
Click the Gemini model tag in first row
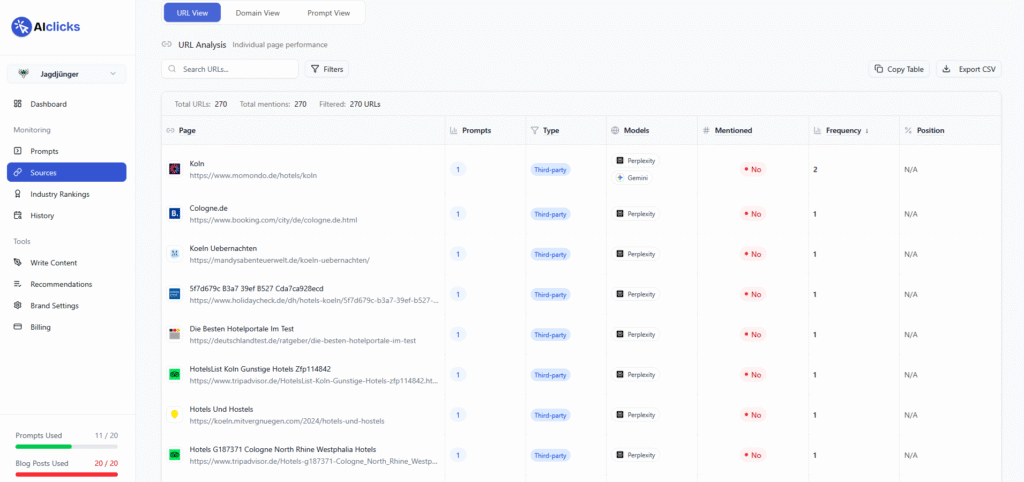(633, 177)
